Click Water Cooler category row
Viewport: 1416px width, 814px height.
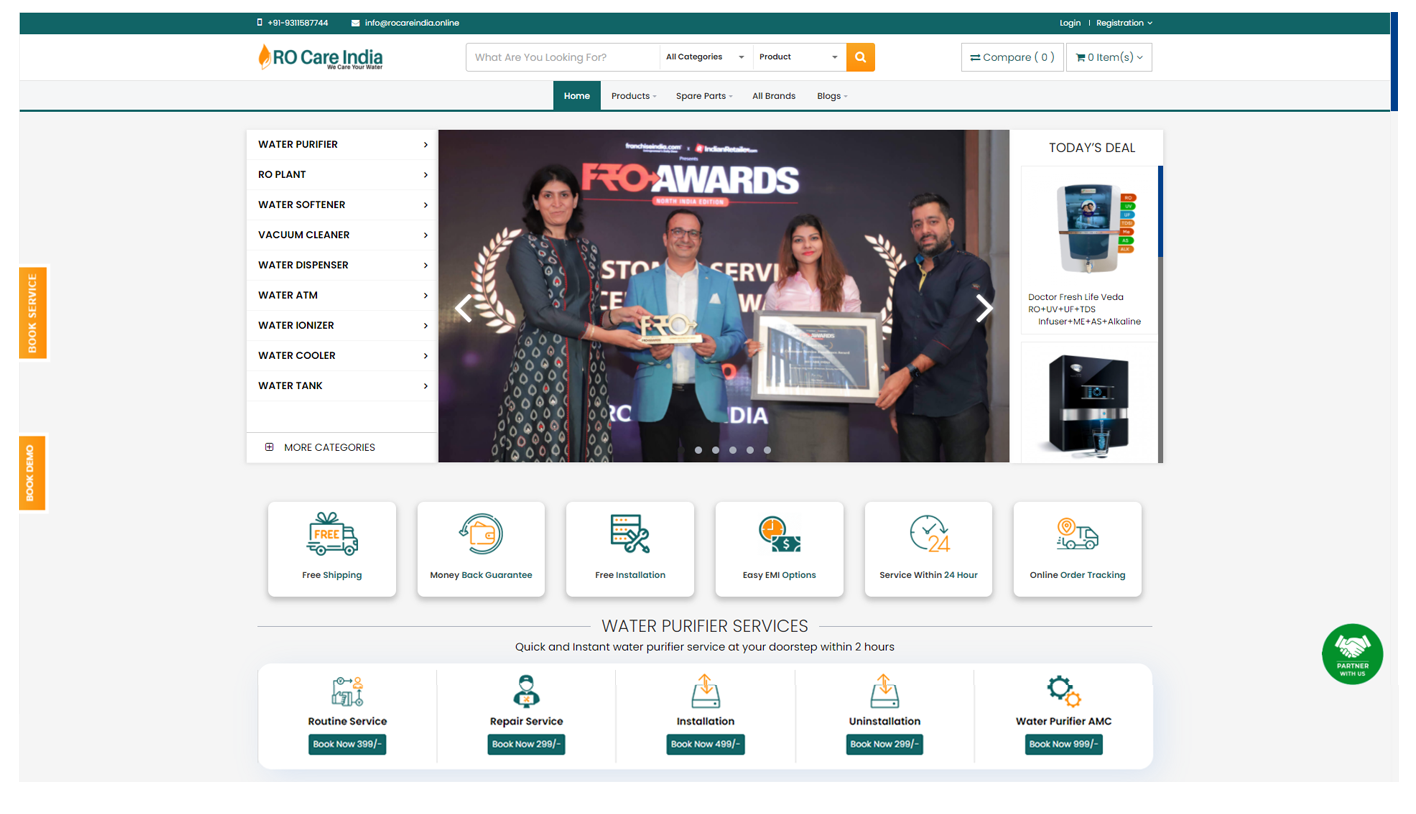click(x=342, y=356)
